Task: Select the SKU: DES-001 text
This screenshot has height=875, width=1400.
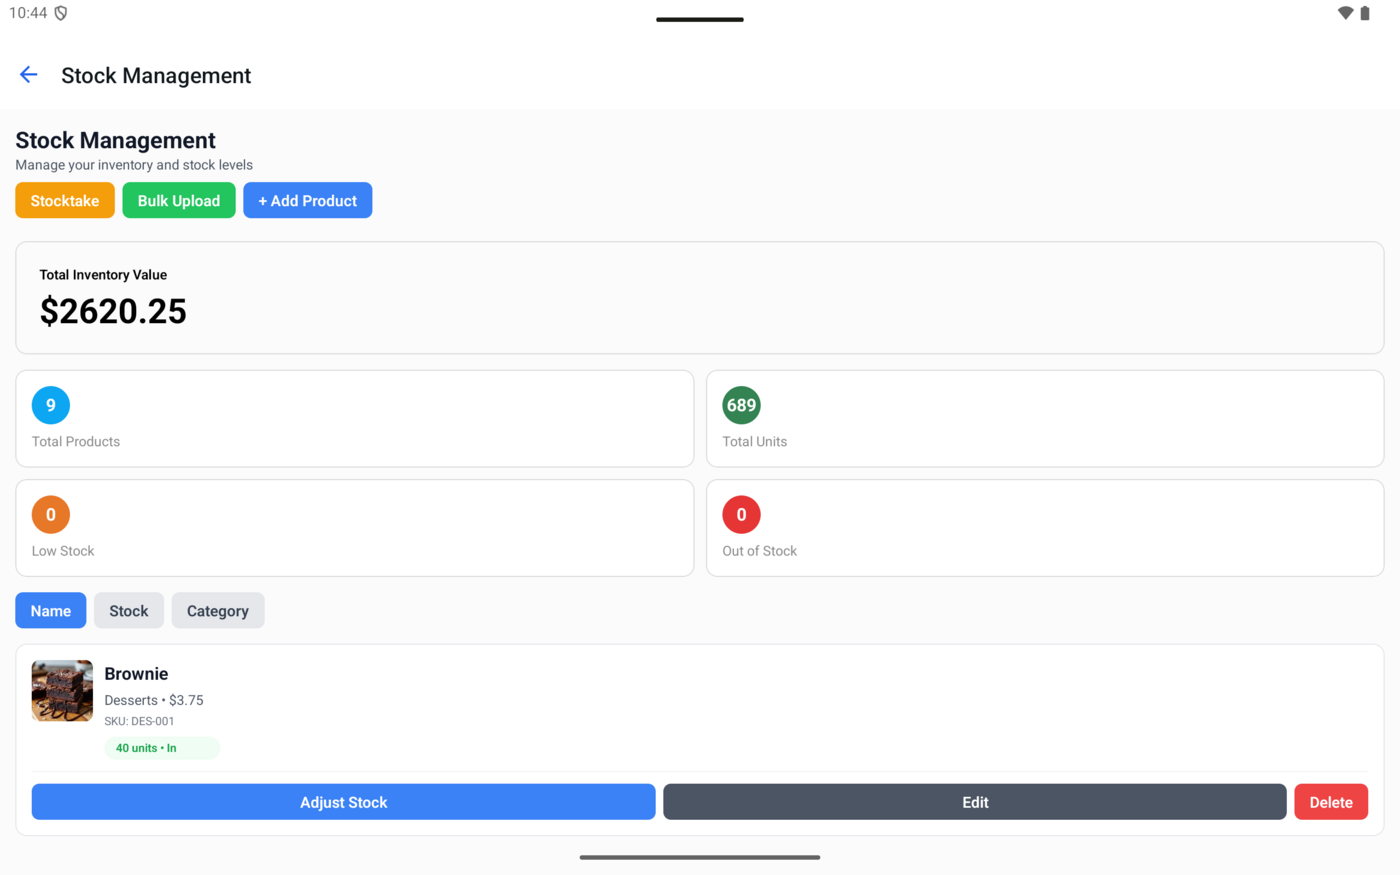Action: click(x=139, y=721)
